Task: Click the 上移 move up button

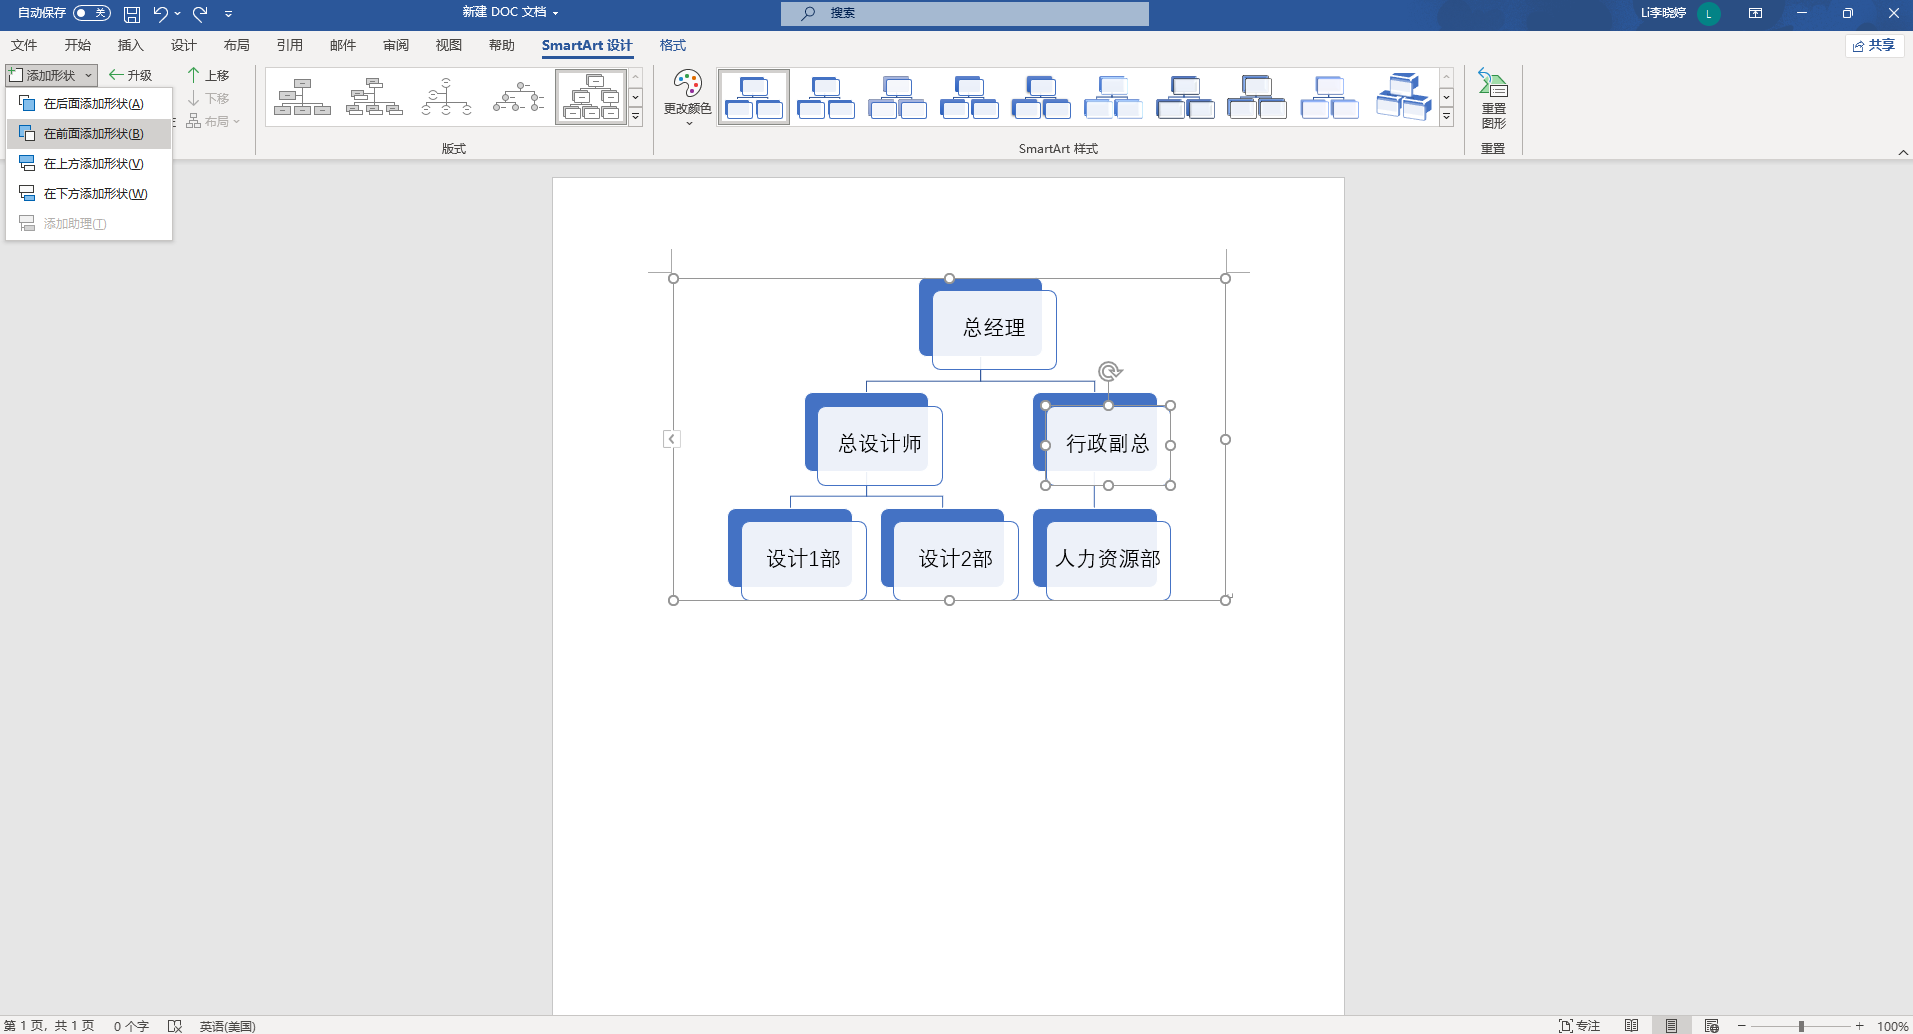Action: click(209, 75)
